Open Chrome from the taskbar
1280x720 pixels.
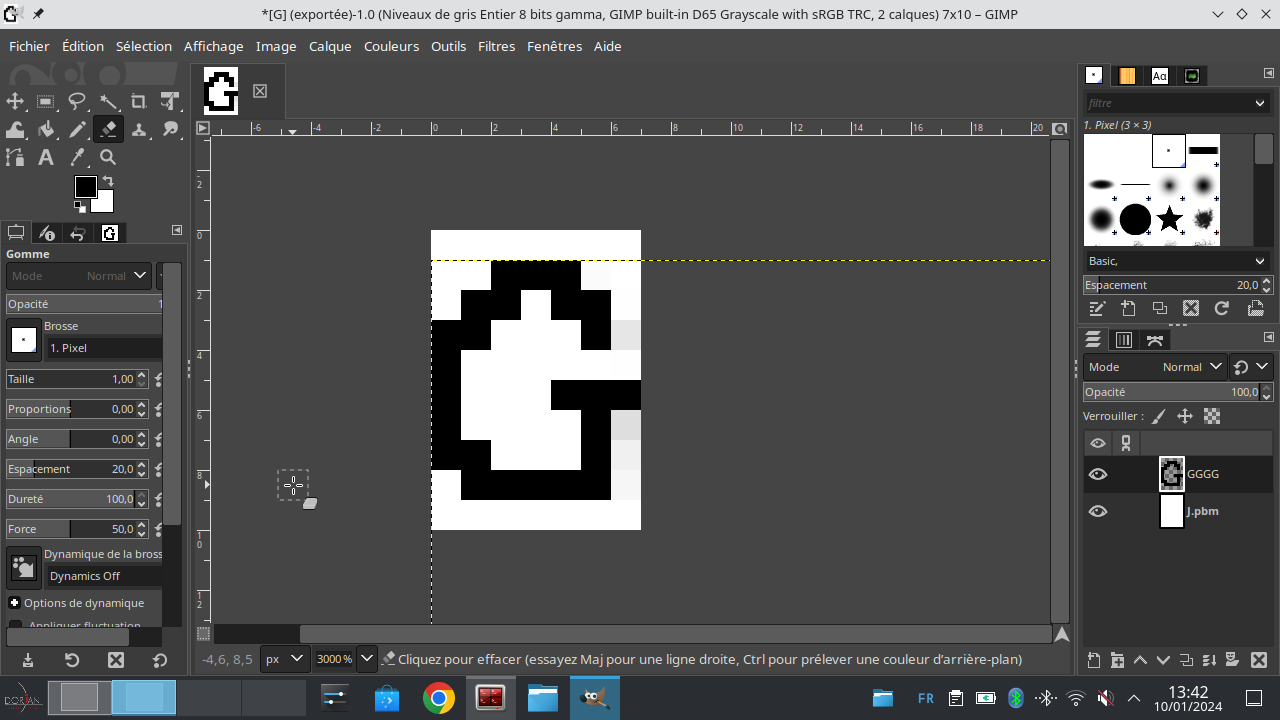[438, 698]
